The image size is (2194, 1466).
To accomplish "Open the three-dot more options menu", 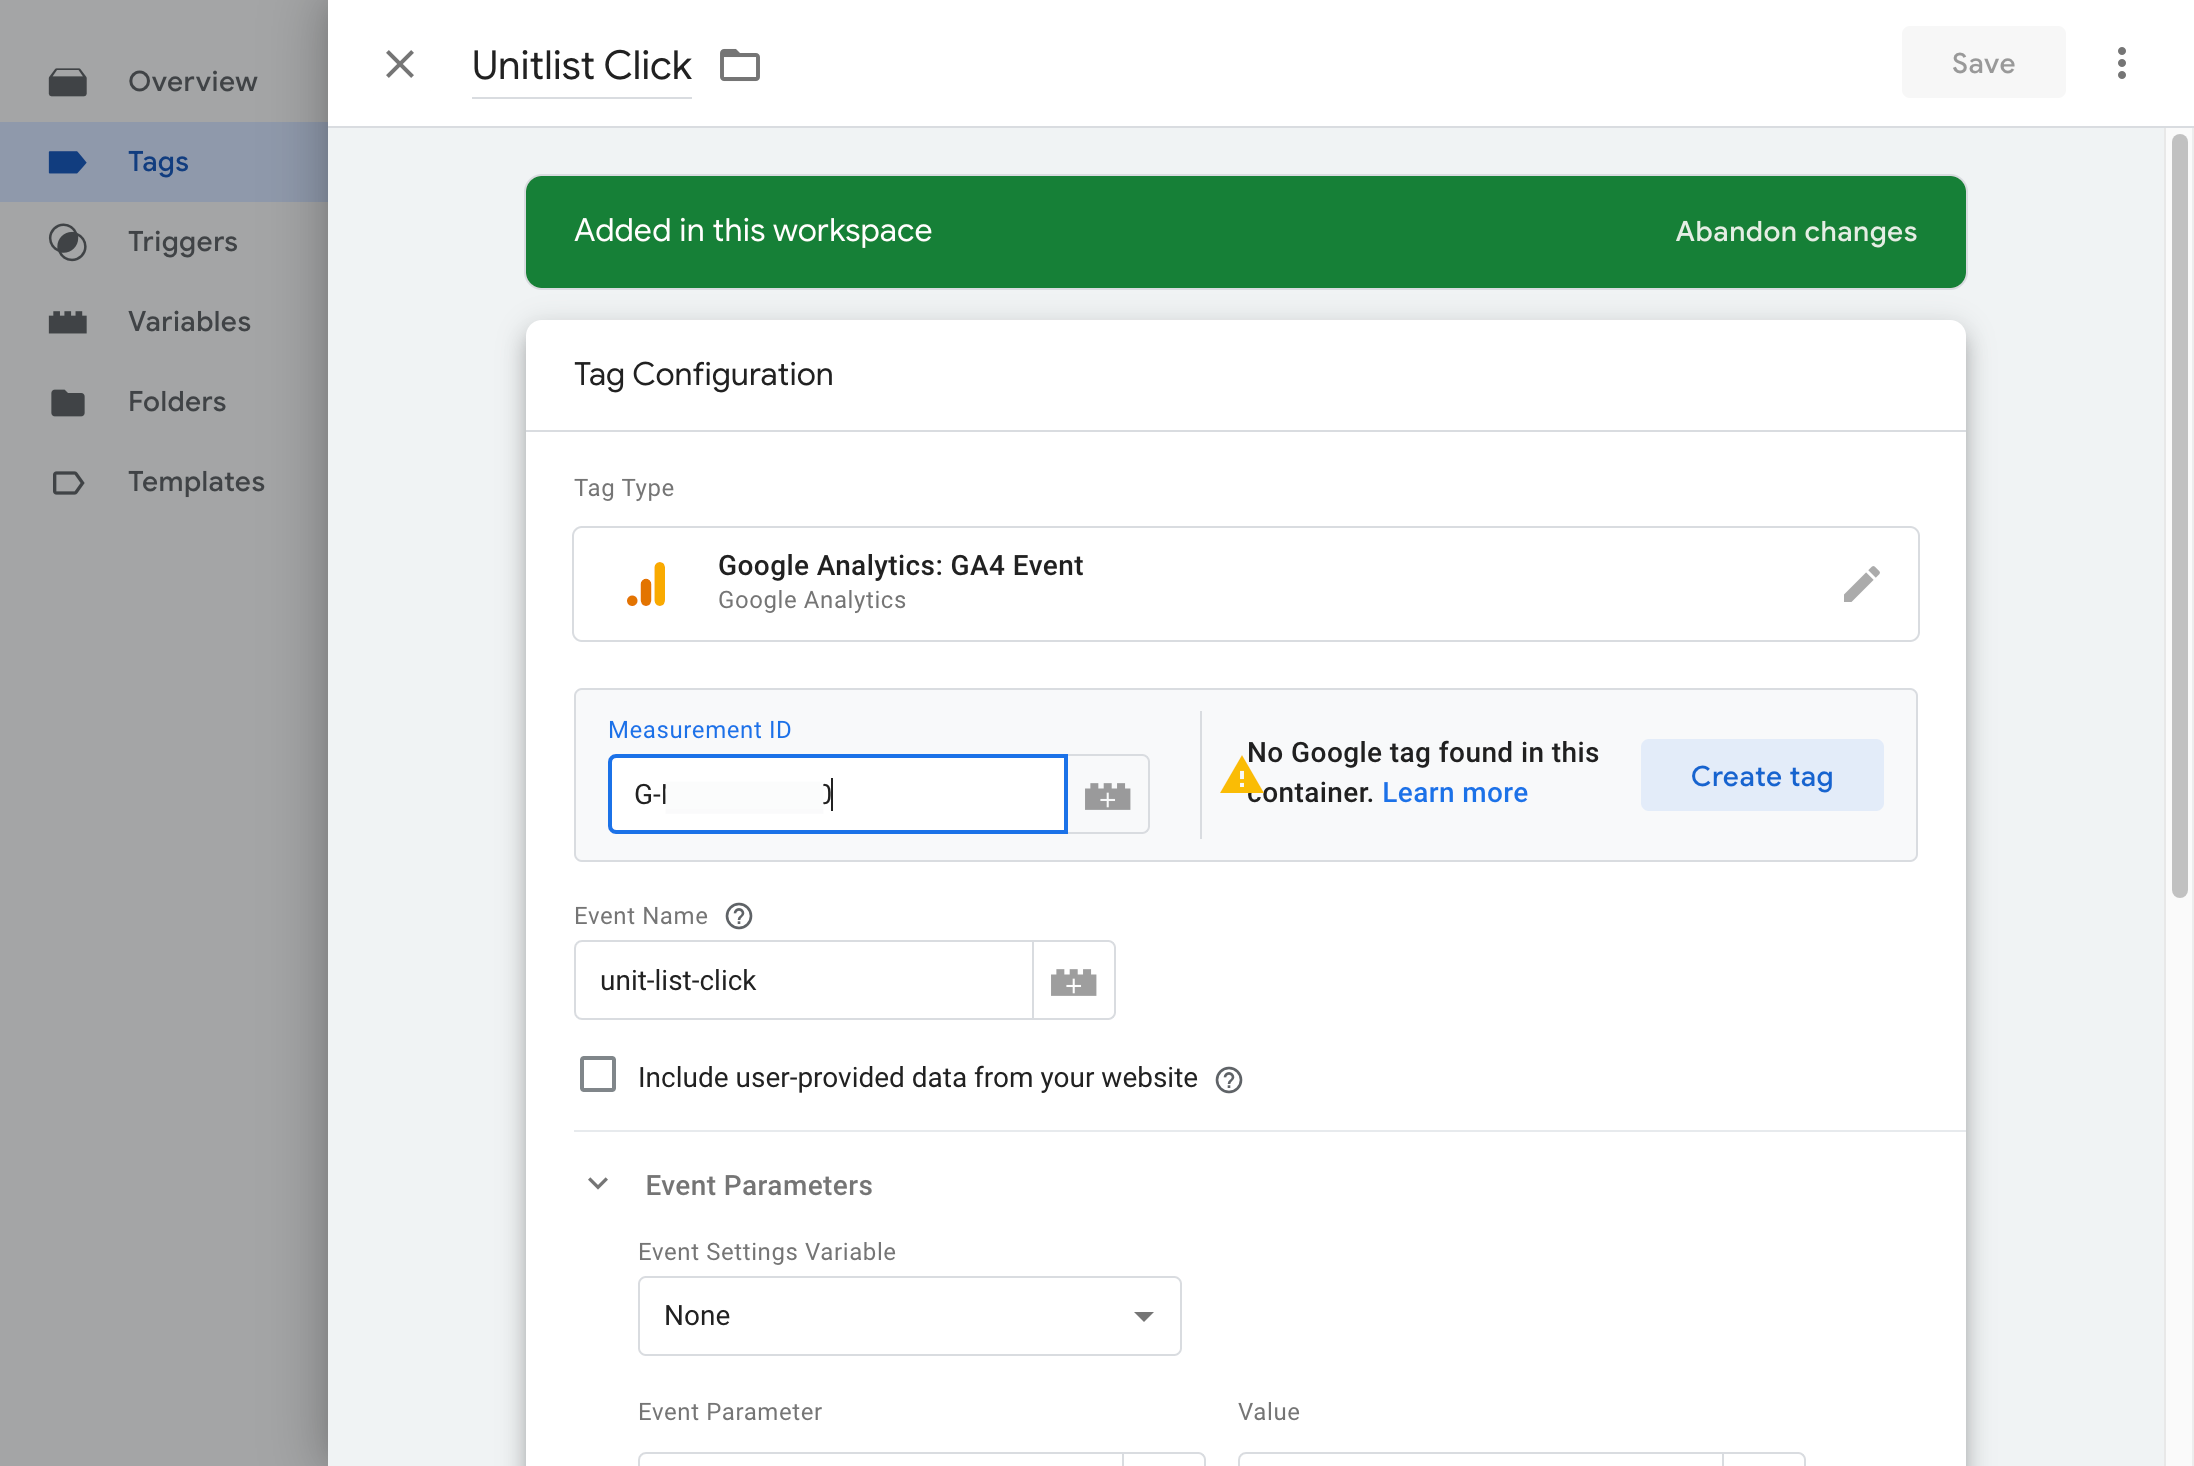I will coord(2121,63).
